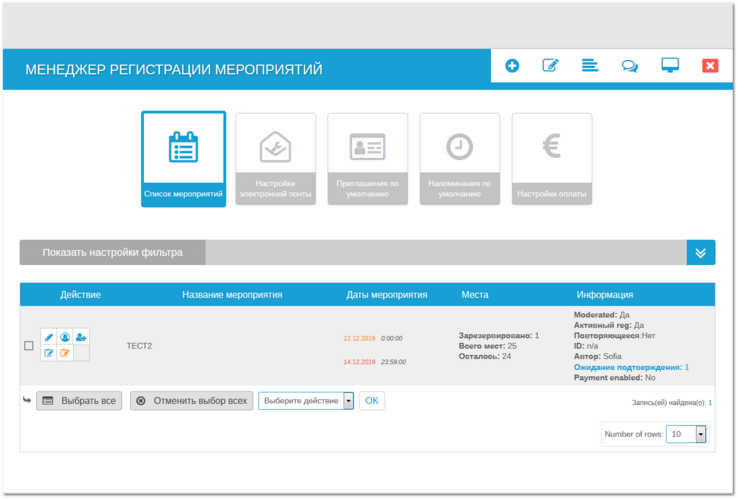Open the chat bubbles icon in header
Image resolution: width=738 pixels, height=499 pixels.
click(x=629, y=66)
